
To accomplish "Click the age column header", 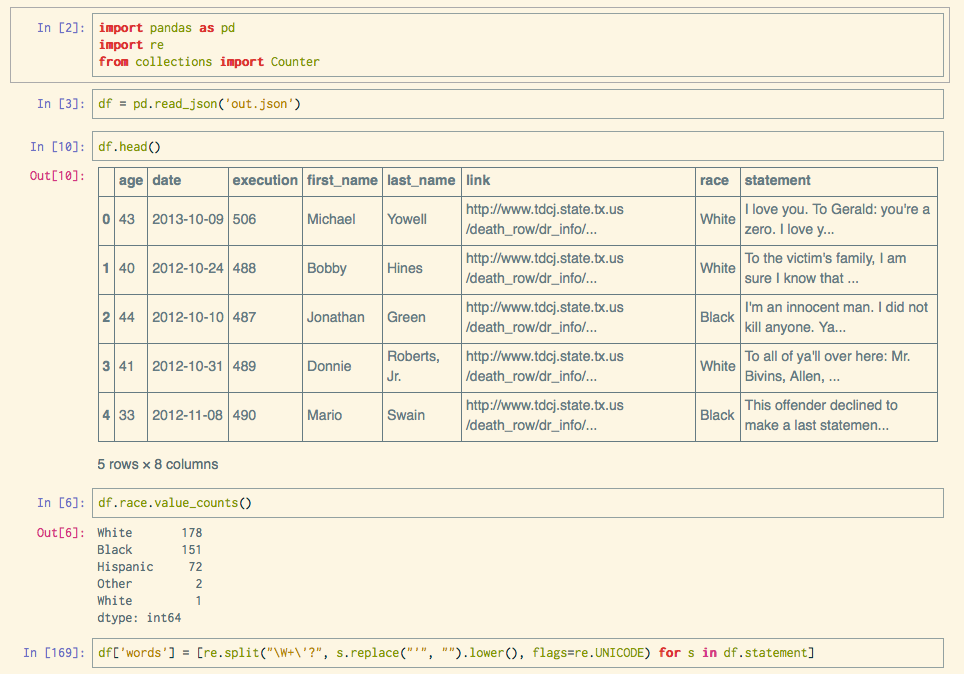I will pyautogui.click(x=131, y=181).
